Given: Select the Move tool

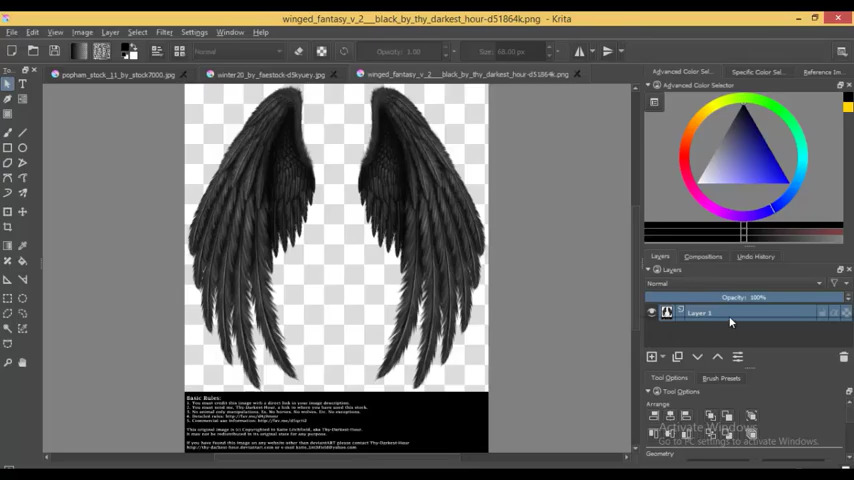Looking at the screenshot, I should [22, 212].
